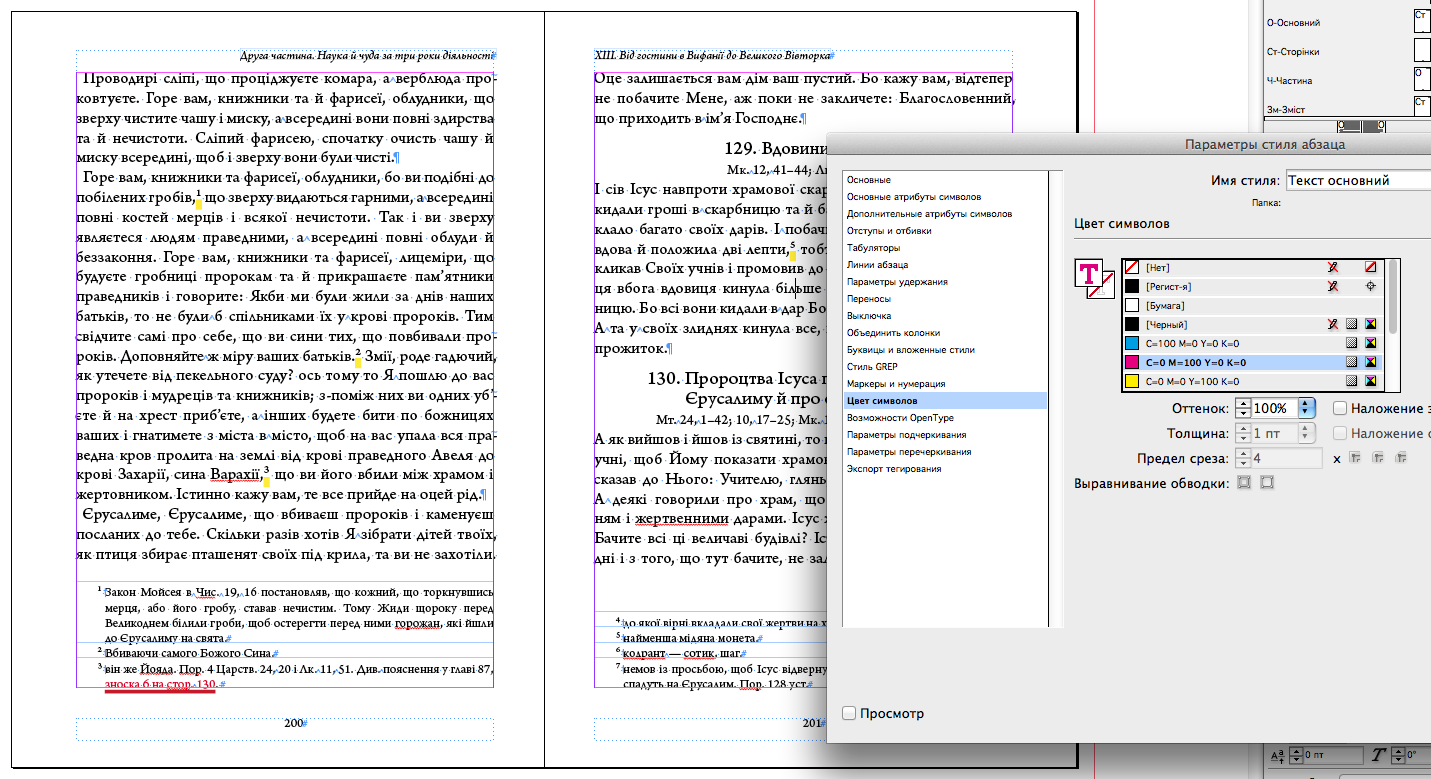Click page number 200 in the document
1431x779 pixels.
coord(293,723)
